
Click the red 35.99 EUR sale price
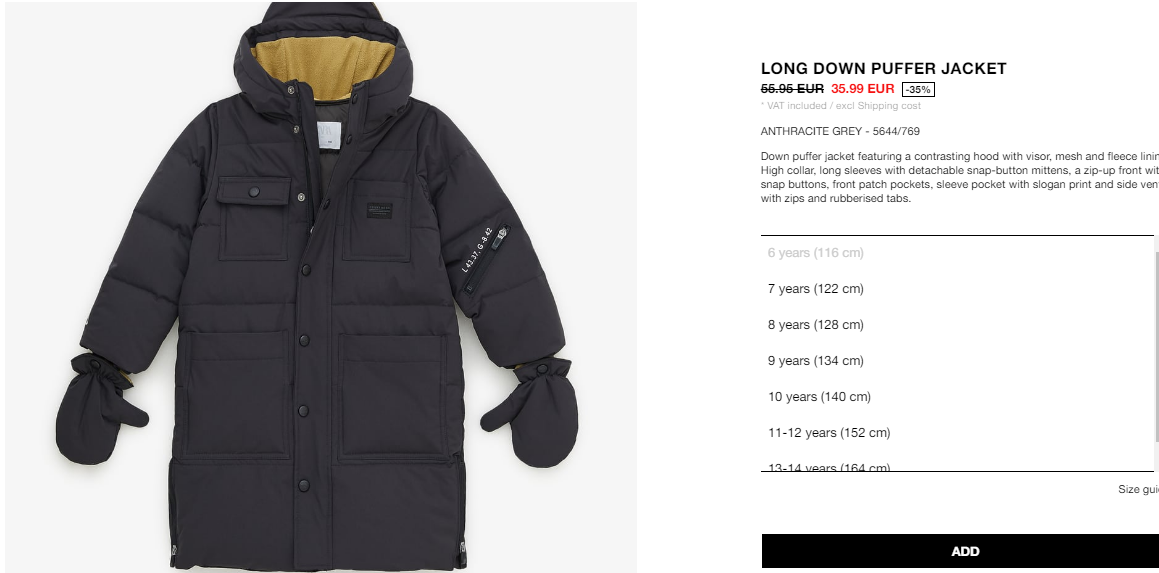pos(863,89)
